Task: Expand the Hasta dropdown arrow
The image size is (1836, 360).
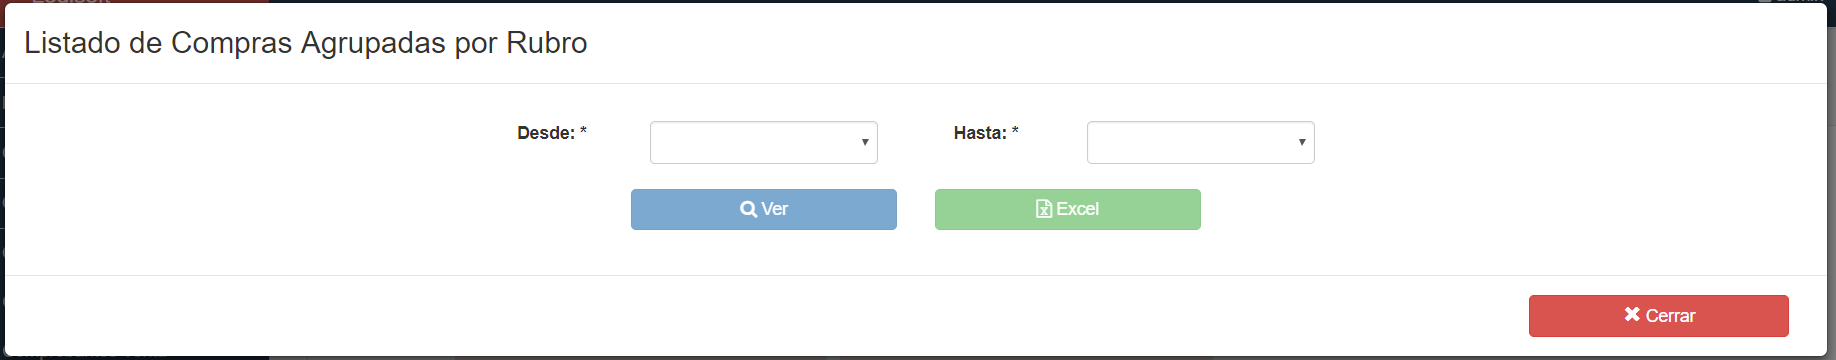Action: 1302,142
